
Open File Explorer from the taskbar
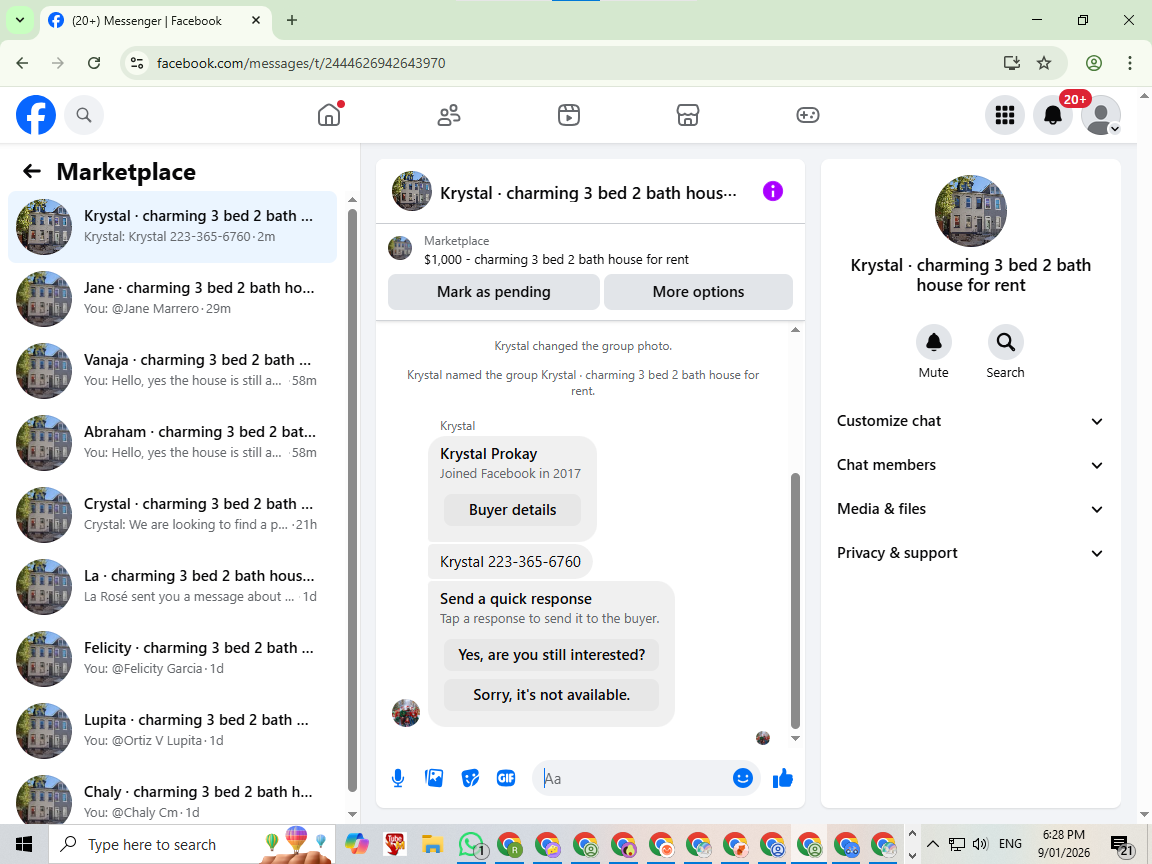[433, 845]
